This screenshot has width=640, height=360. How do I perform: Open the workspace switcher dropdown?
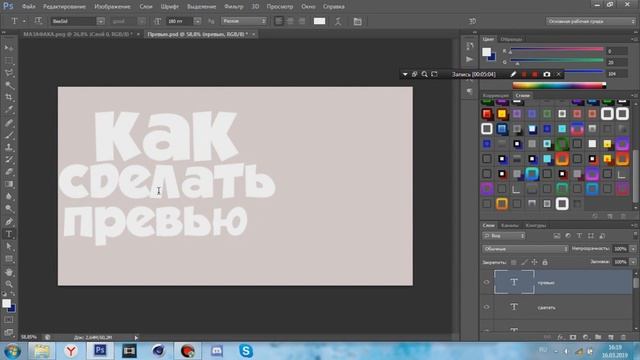tap(590, 21)
